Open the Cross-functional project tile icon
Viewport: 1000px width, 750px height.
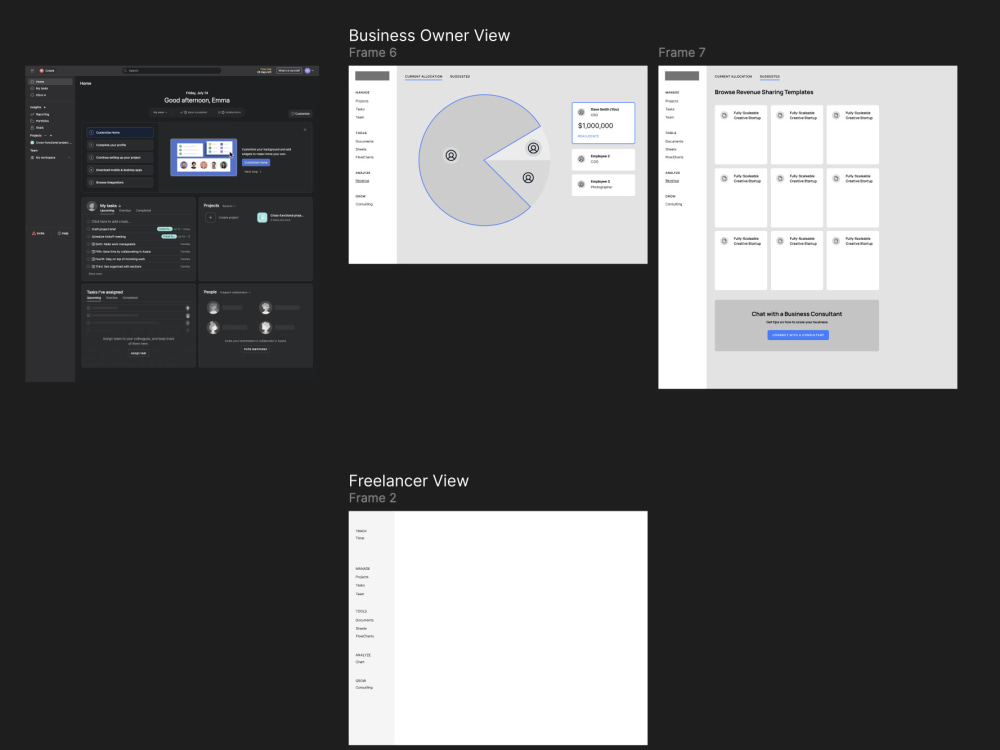point(261,217)
